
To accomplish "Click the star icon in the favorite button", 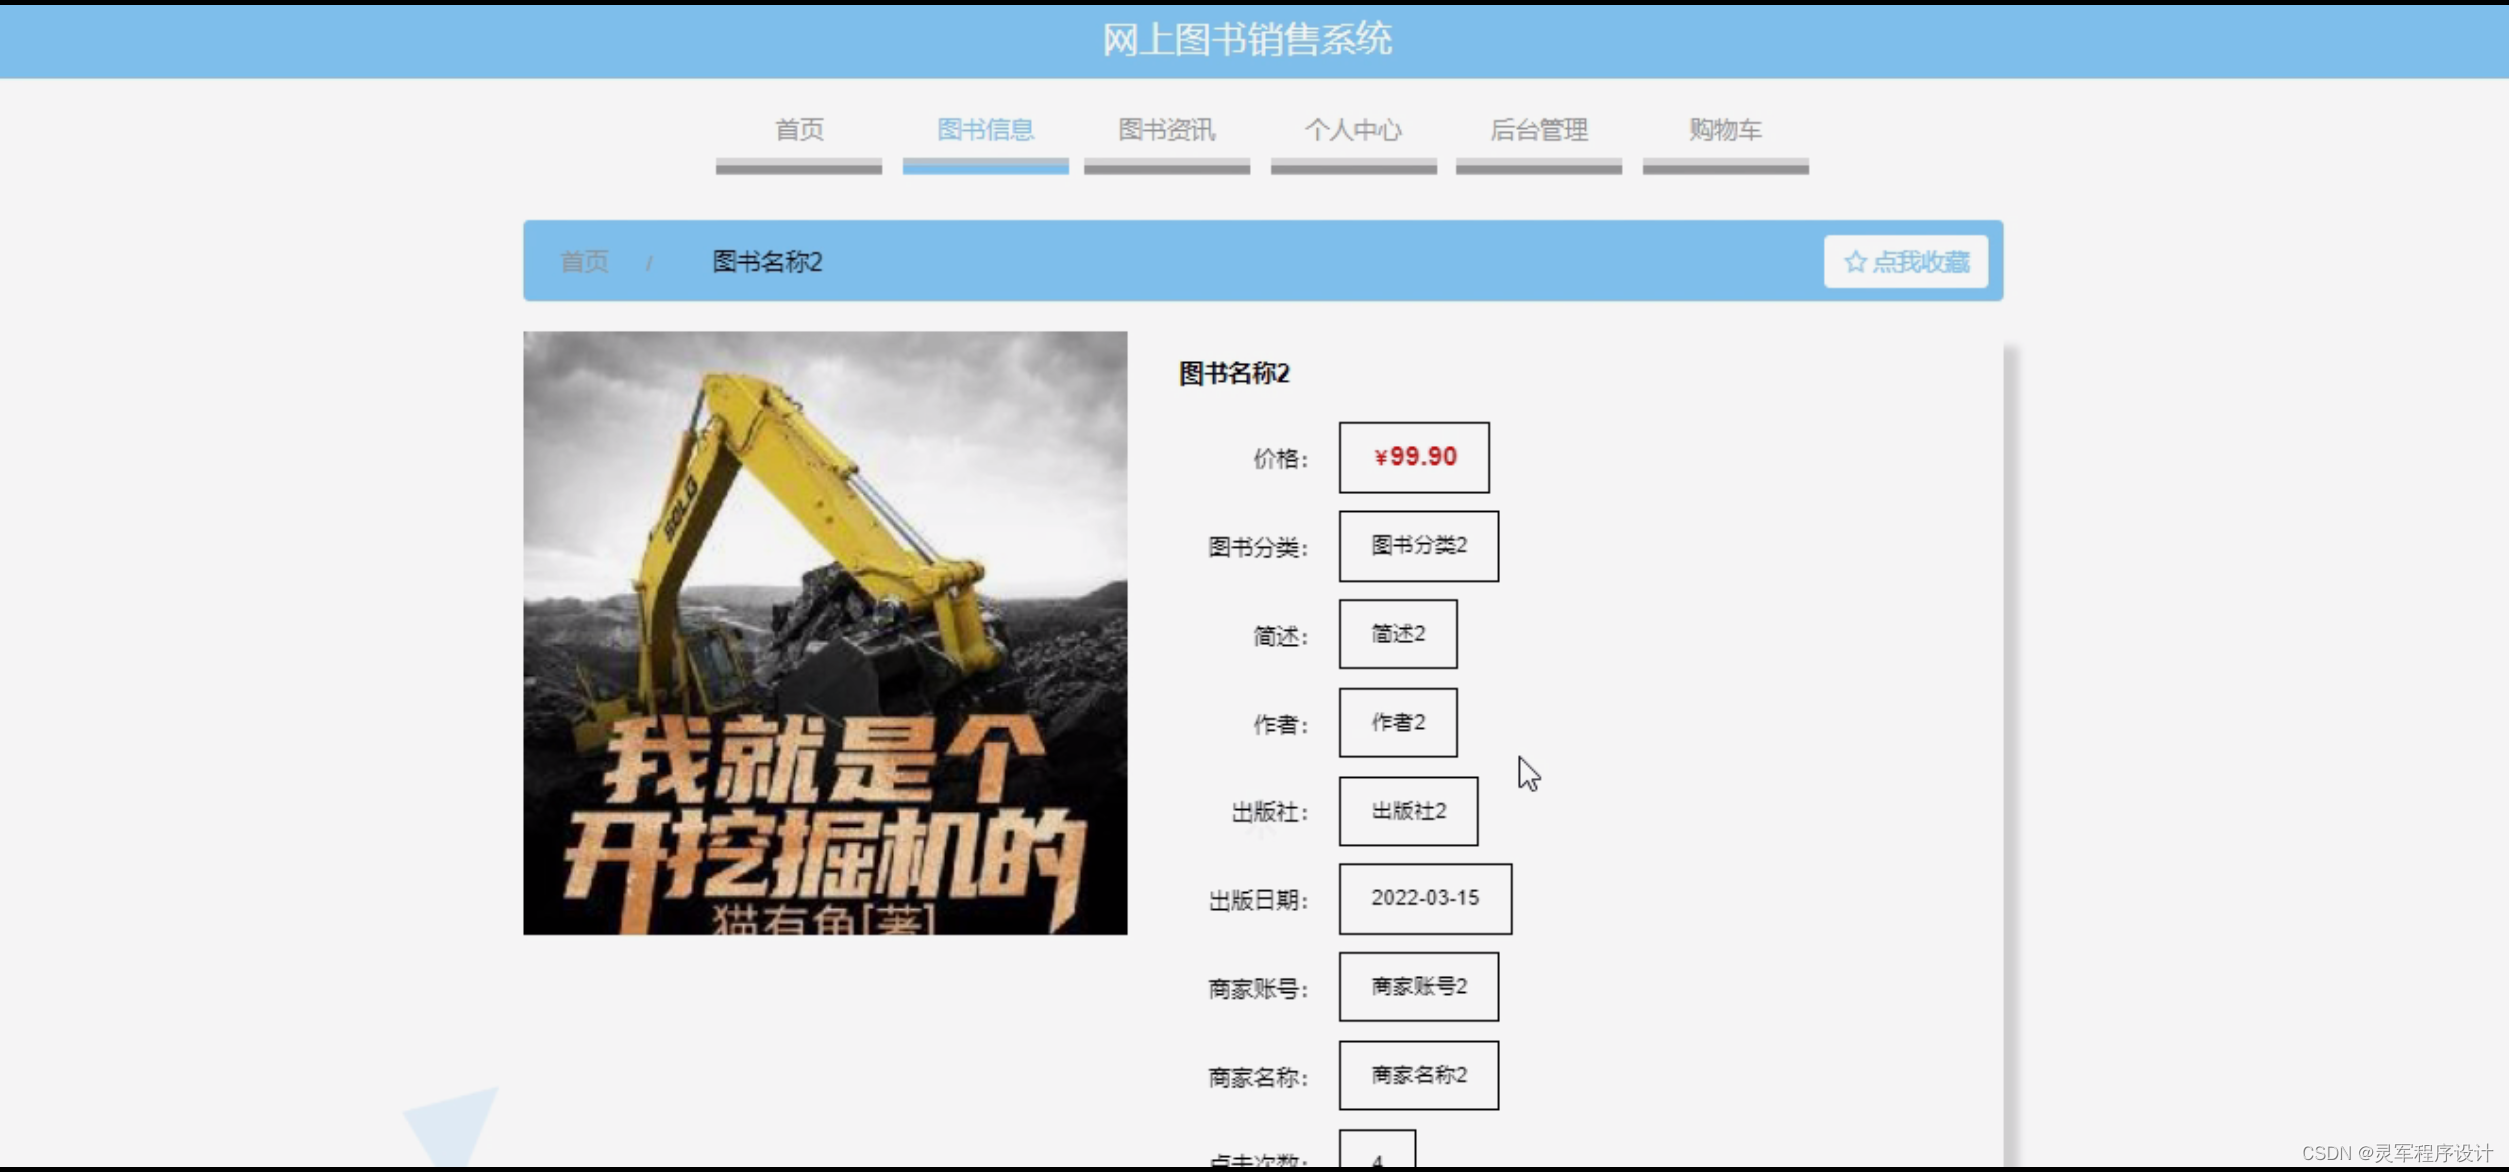I will 1855,261.
